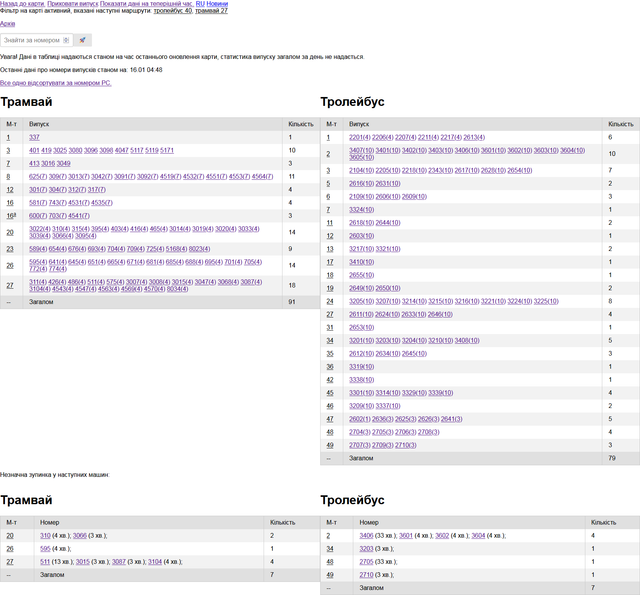Open tram 511 (13 хв.) in stops table
Viewport: 640px width, 595px height.
(45, 562)
